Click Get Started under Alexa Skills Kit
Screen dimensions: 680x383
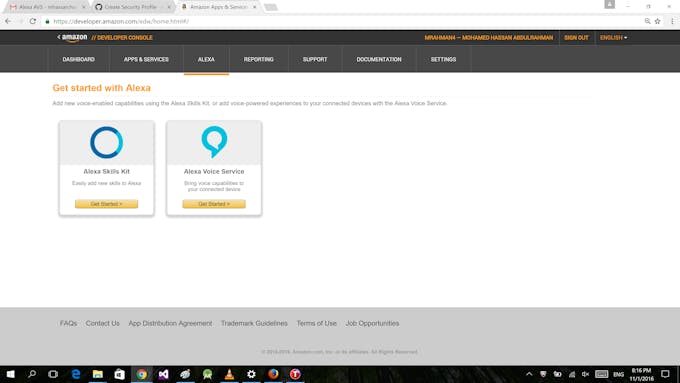click(x=107, y=204)
